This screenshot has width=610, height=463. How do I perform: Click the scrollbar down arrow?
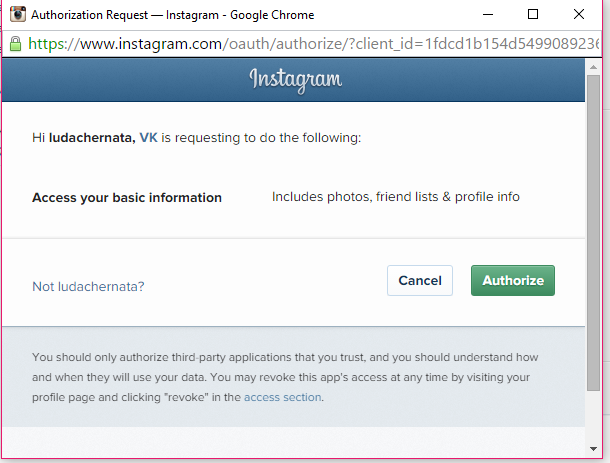tap(593, 449)
